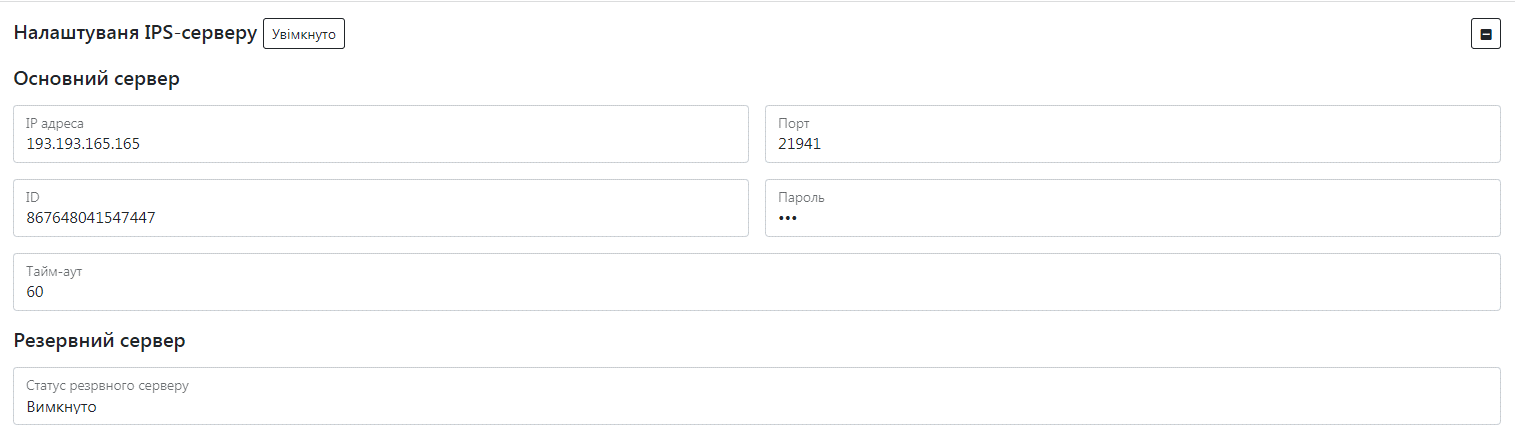This screenshot has height=441, width=1515.
Task: Focus the empty right side of Пароль field
Action: pos(1300,209)
